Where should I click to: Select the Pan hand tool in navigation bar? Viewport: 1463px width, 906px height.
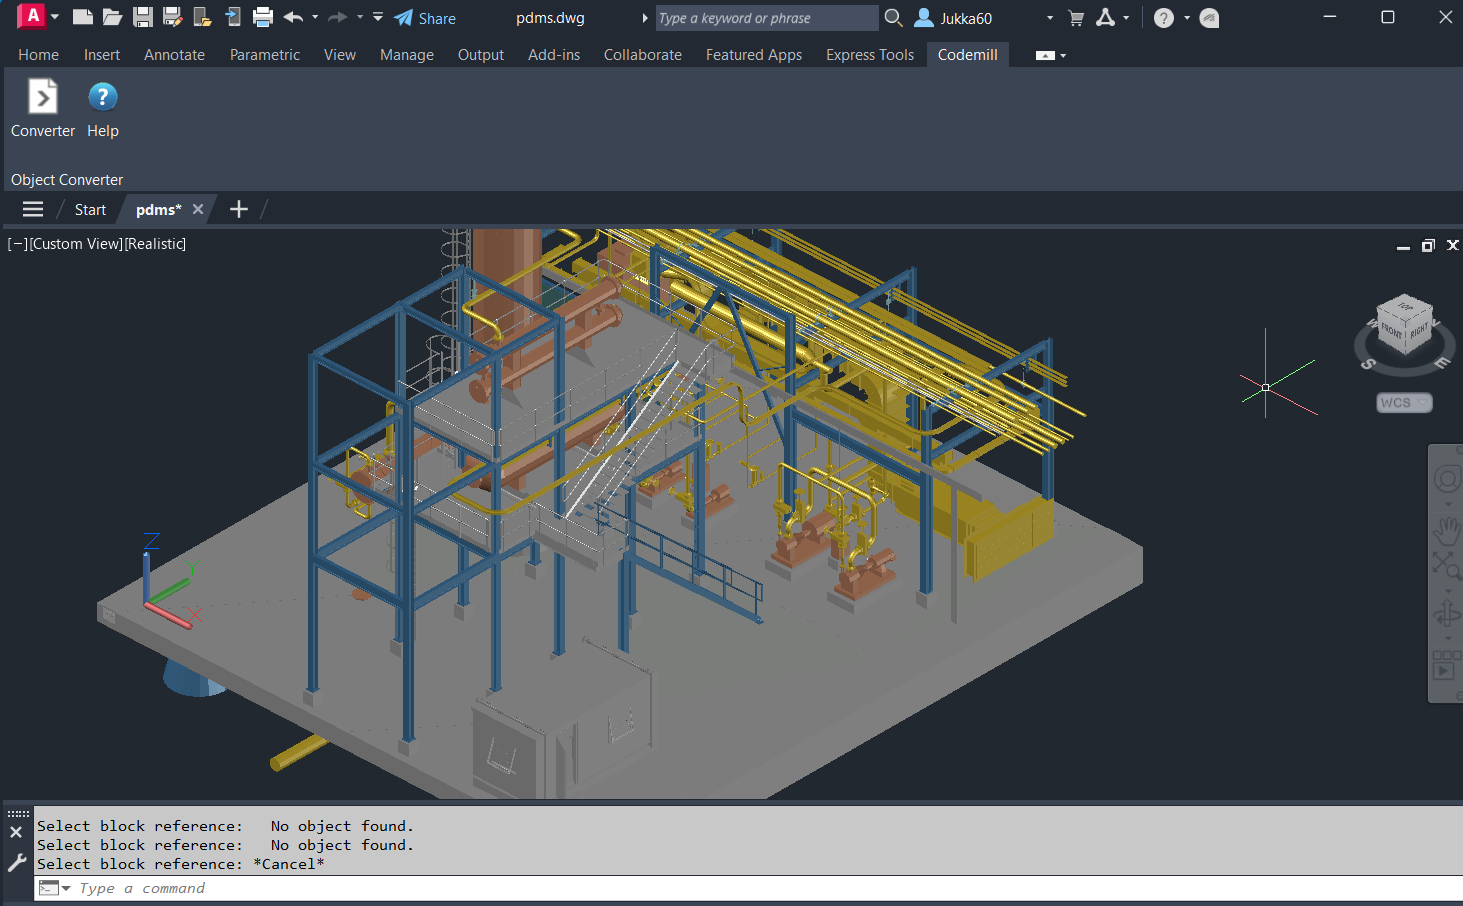pos(1446,529)
